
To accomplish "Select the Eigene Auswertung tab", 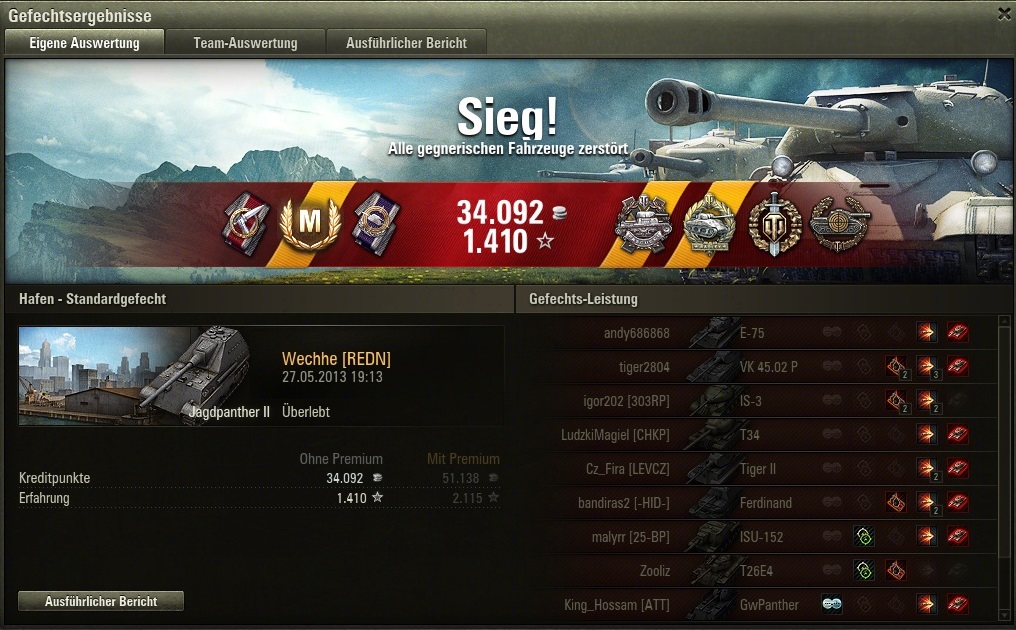I will pyautogui.click(x=84, y=43).
